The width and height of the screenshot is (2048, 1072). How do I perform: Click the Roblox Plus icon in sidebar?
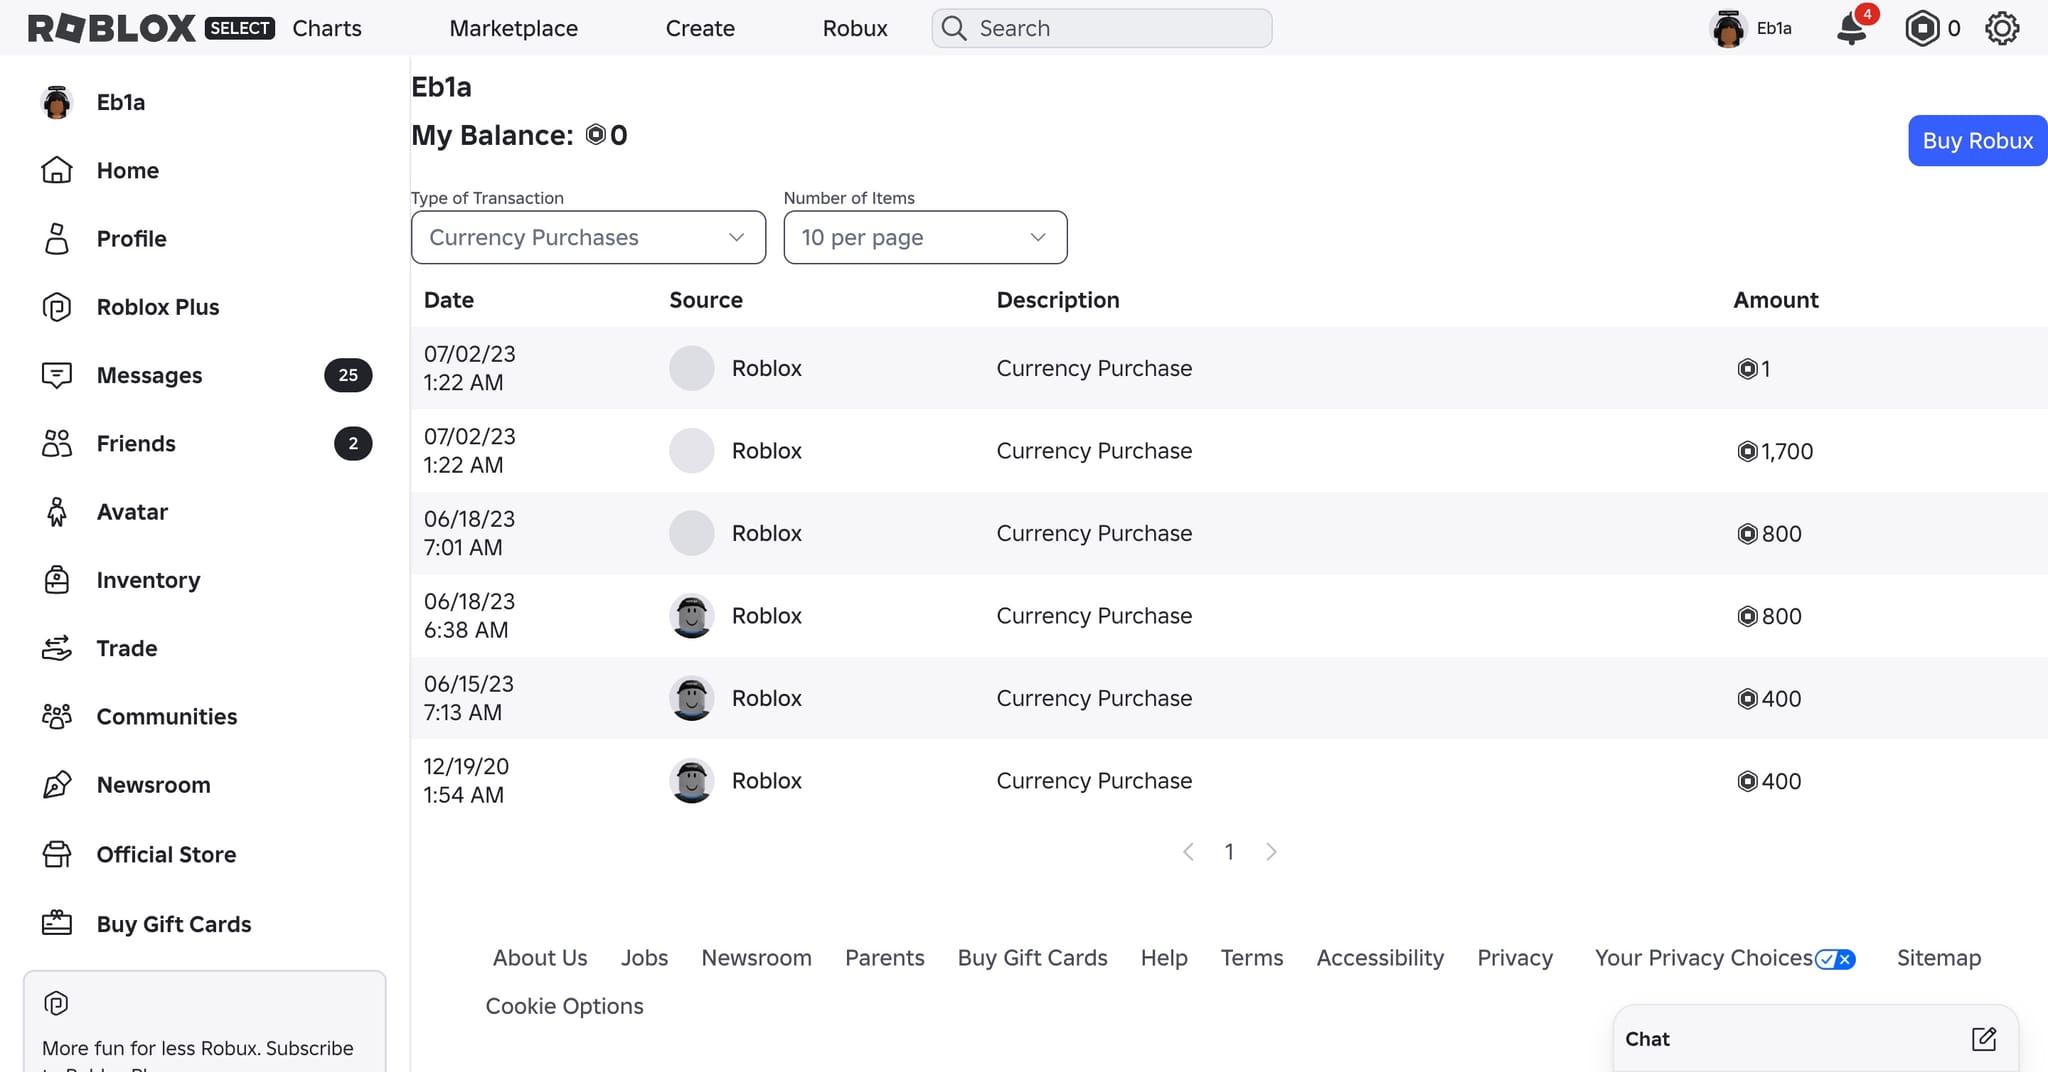coord(57,307)
